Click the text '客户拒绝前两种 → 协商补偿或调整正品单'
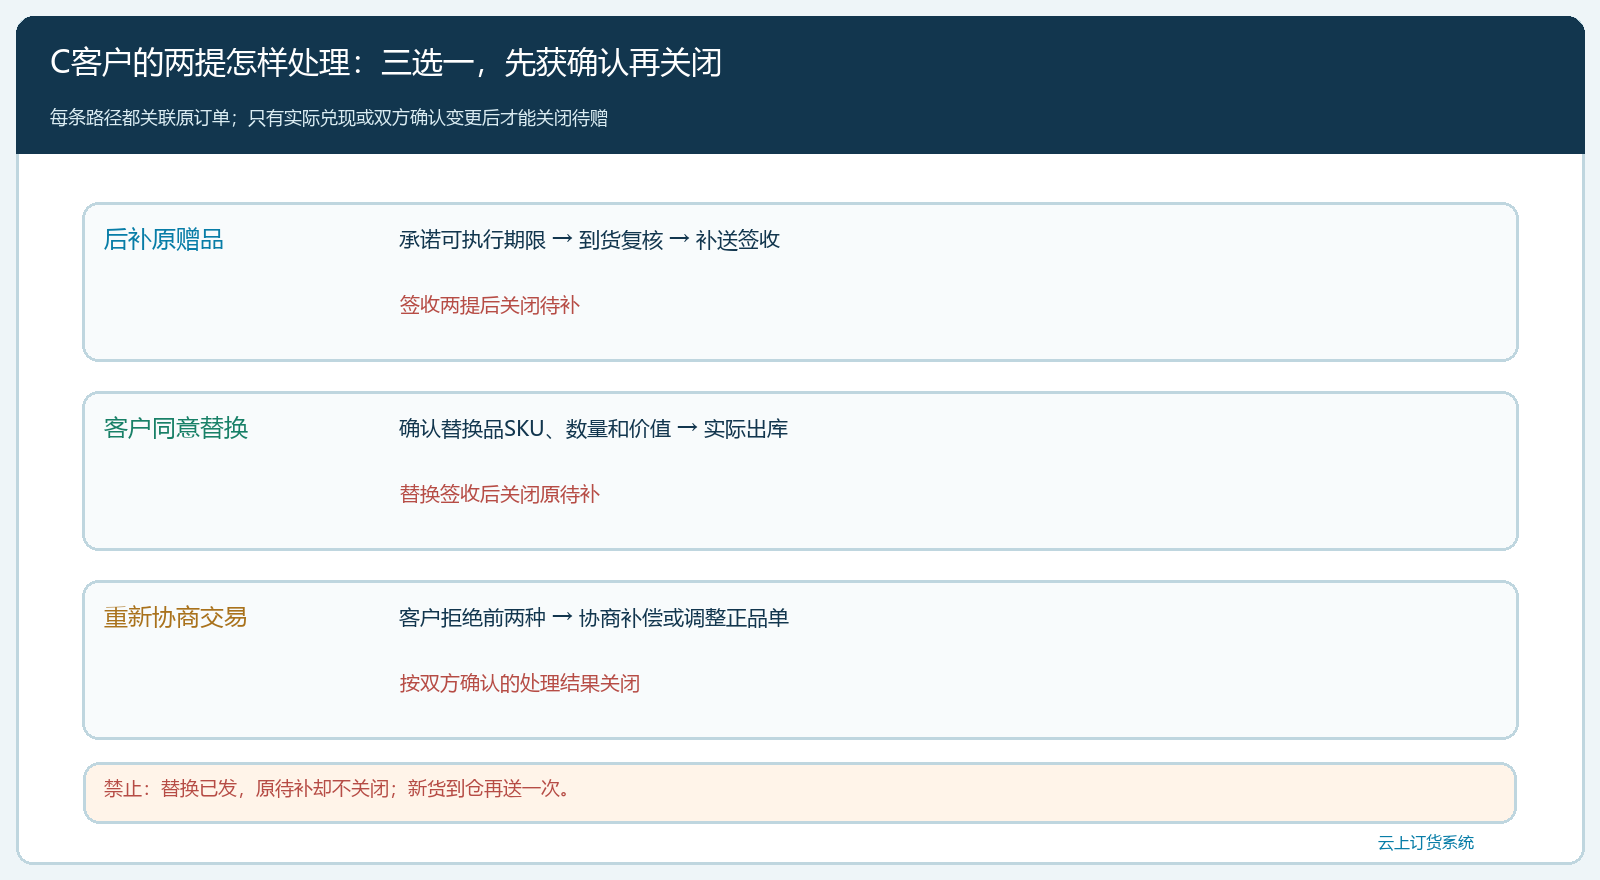The image size is (1600, 880). point(594,618)
